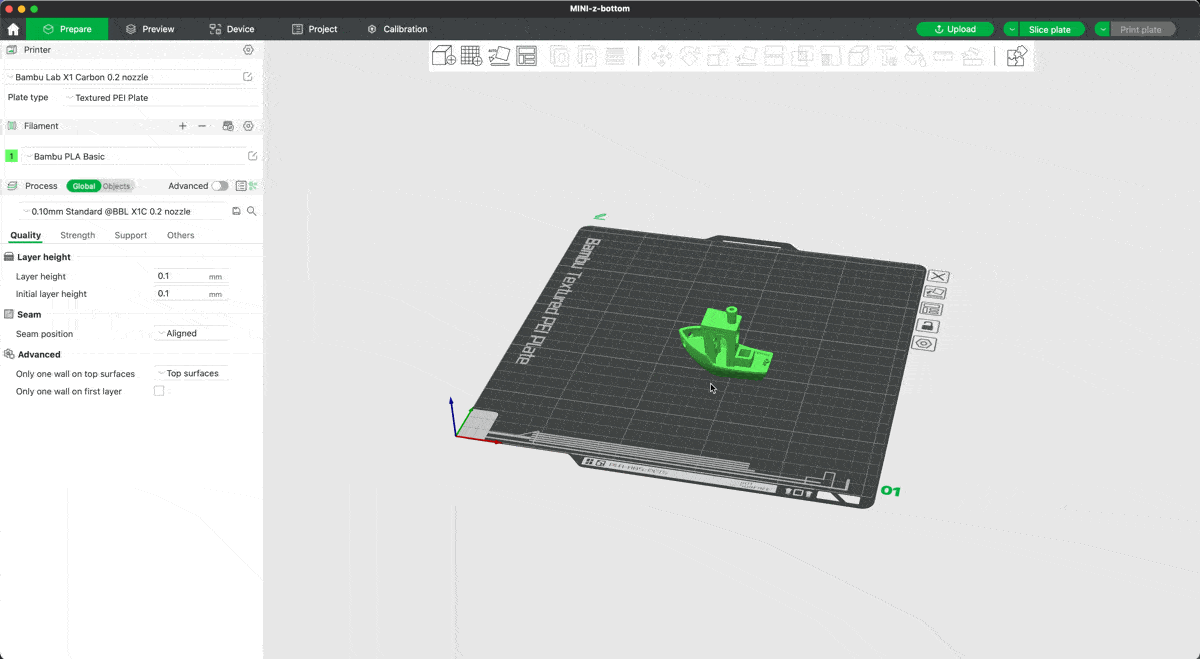
Task: Enable Only one wall on first layer
Action: 159,391
